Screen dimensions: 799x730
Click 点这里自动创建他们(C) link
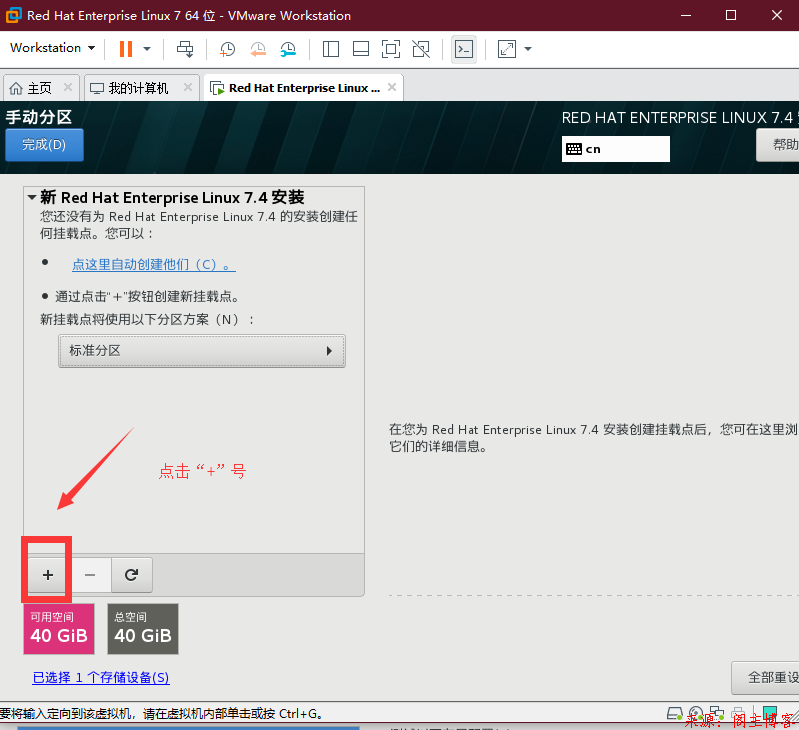[153, 264]
